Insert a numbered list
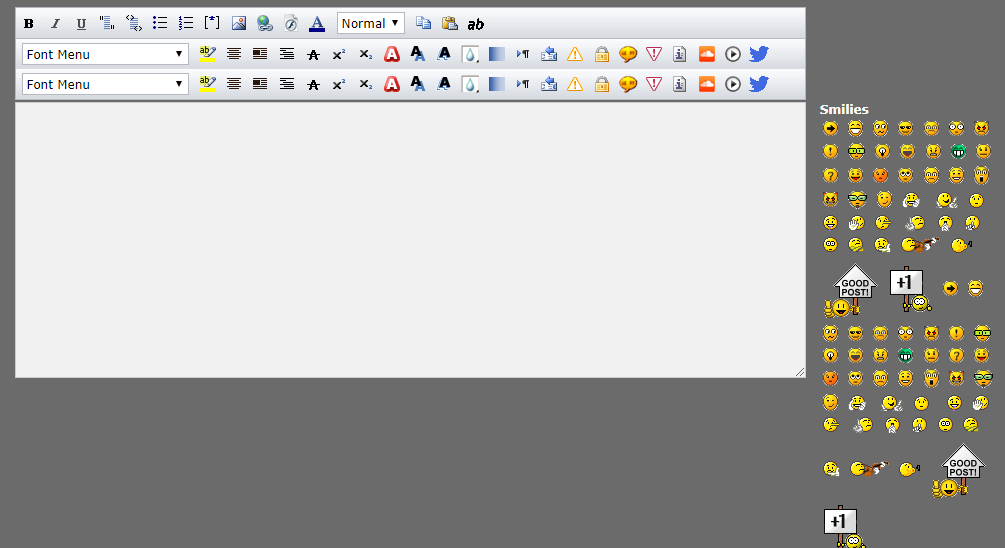Screen dimensions: 1005x548 pyautogui.click(x=186, y=24)
